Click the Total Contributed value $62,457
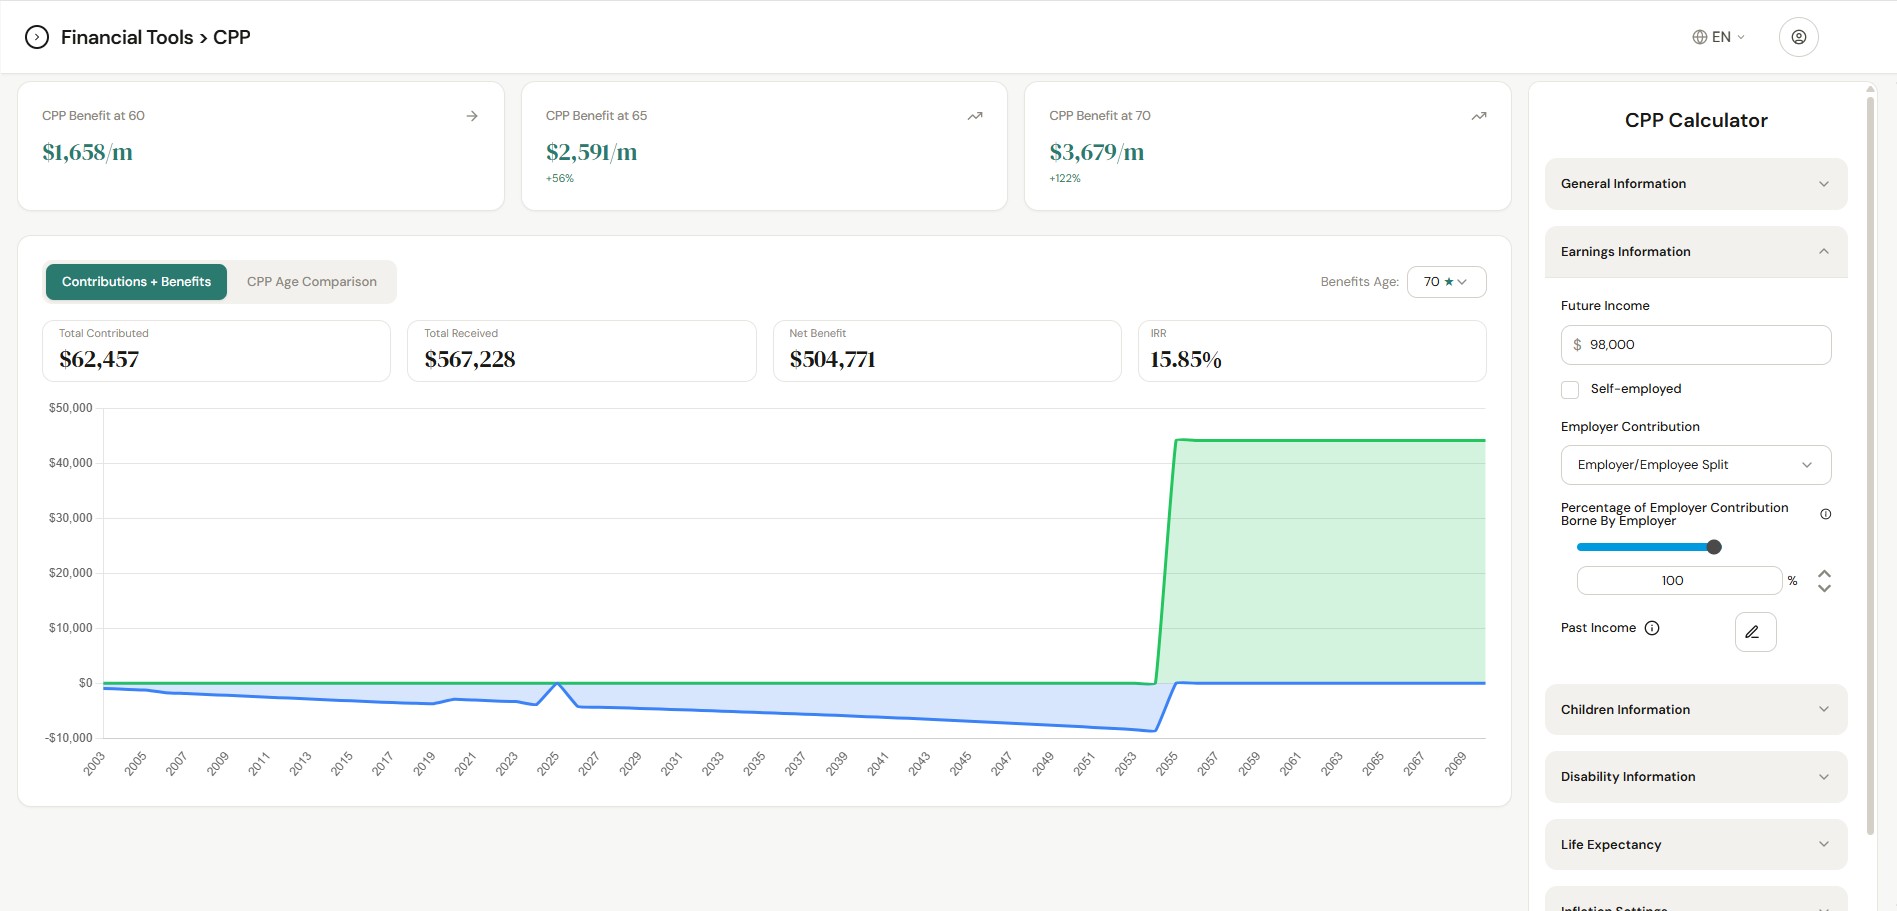 tap(99, 360)
